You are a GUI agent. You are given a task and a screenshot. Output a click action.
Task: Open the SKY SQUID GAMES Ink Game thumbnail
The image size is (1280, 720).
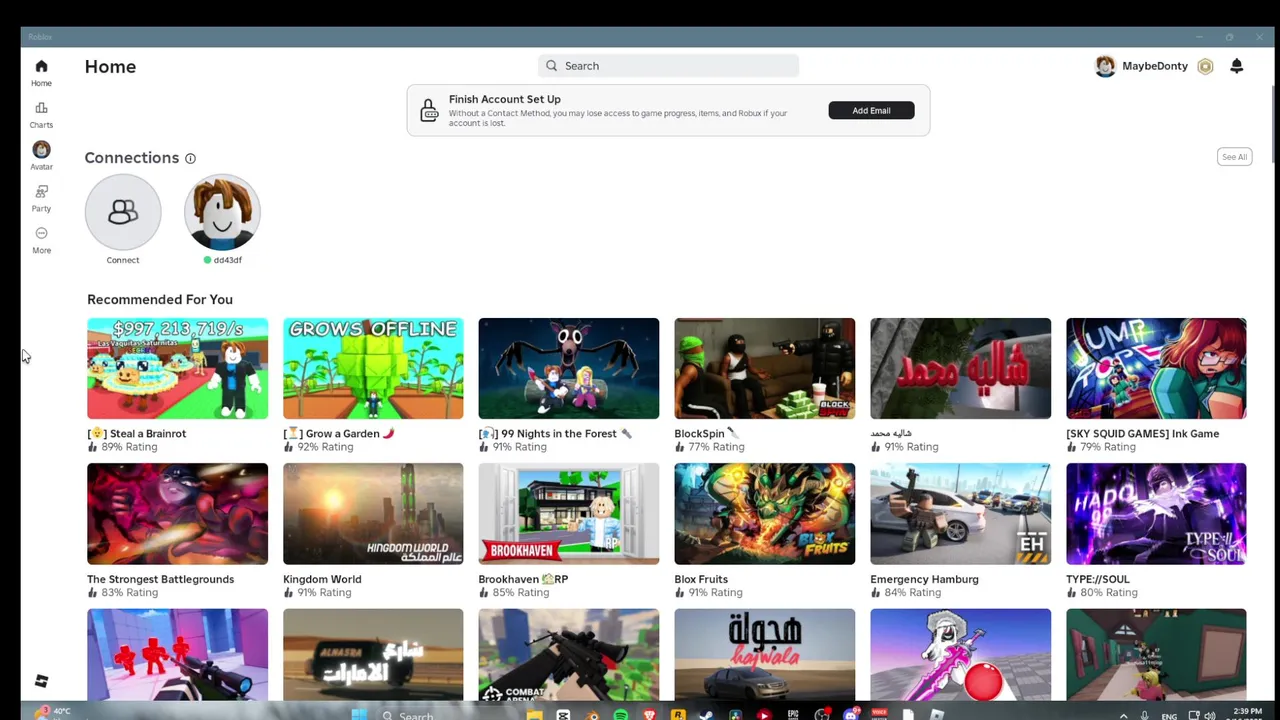click(1156, 369)
